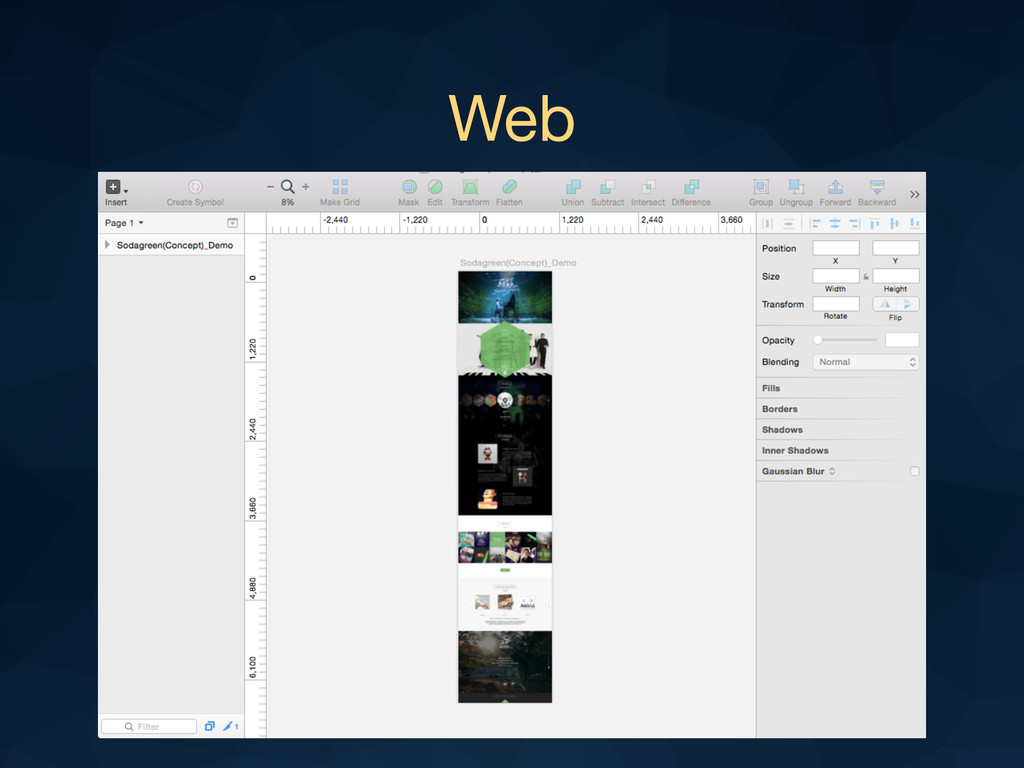This screenshot has width=1024, height=768.
Task: Enable the Gaussian Blur checkbox
Action: pos(914,471)
